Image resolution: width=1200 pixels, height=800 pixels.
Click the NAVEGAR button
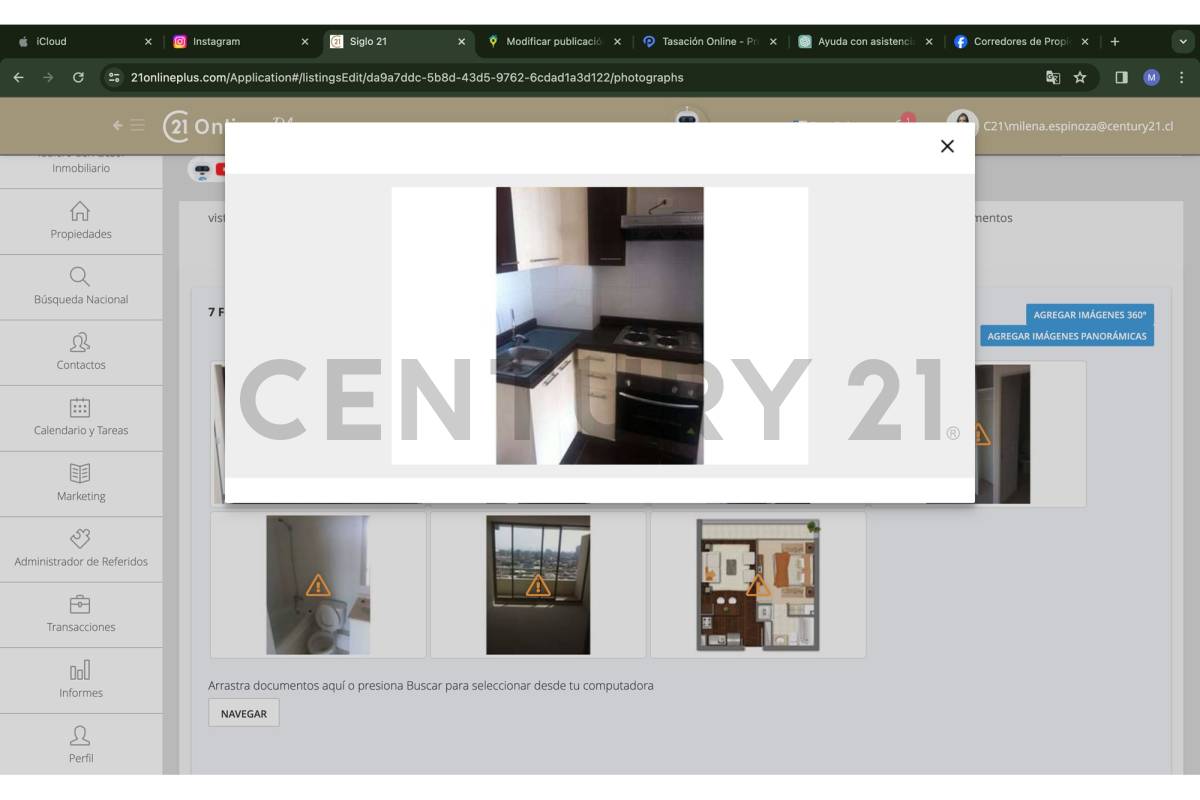[x=244, y=713]
